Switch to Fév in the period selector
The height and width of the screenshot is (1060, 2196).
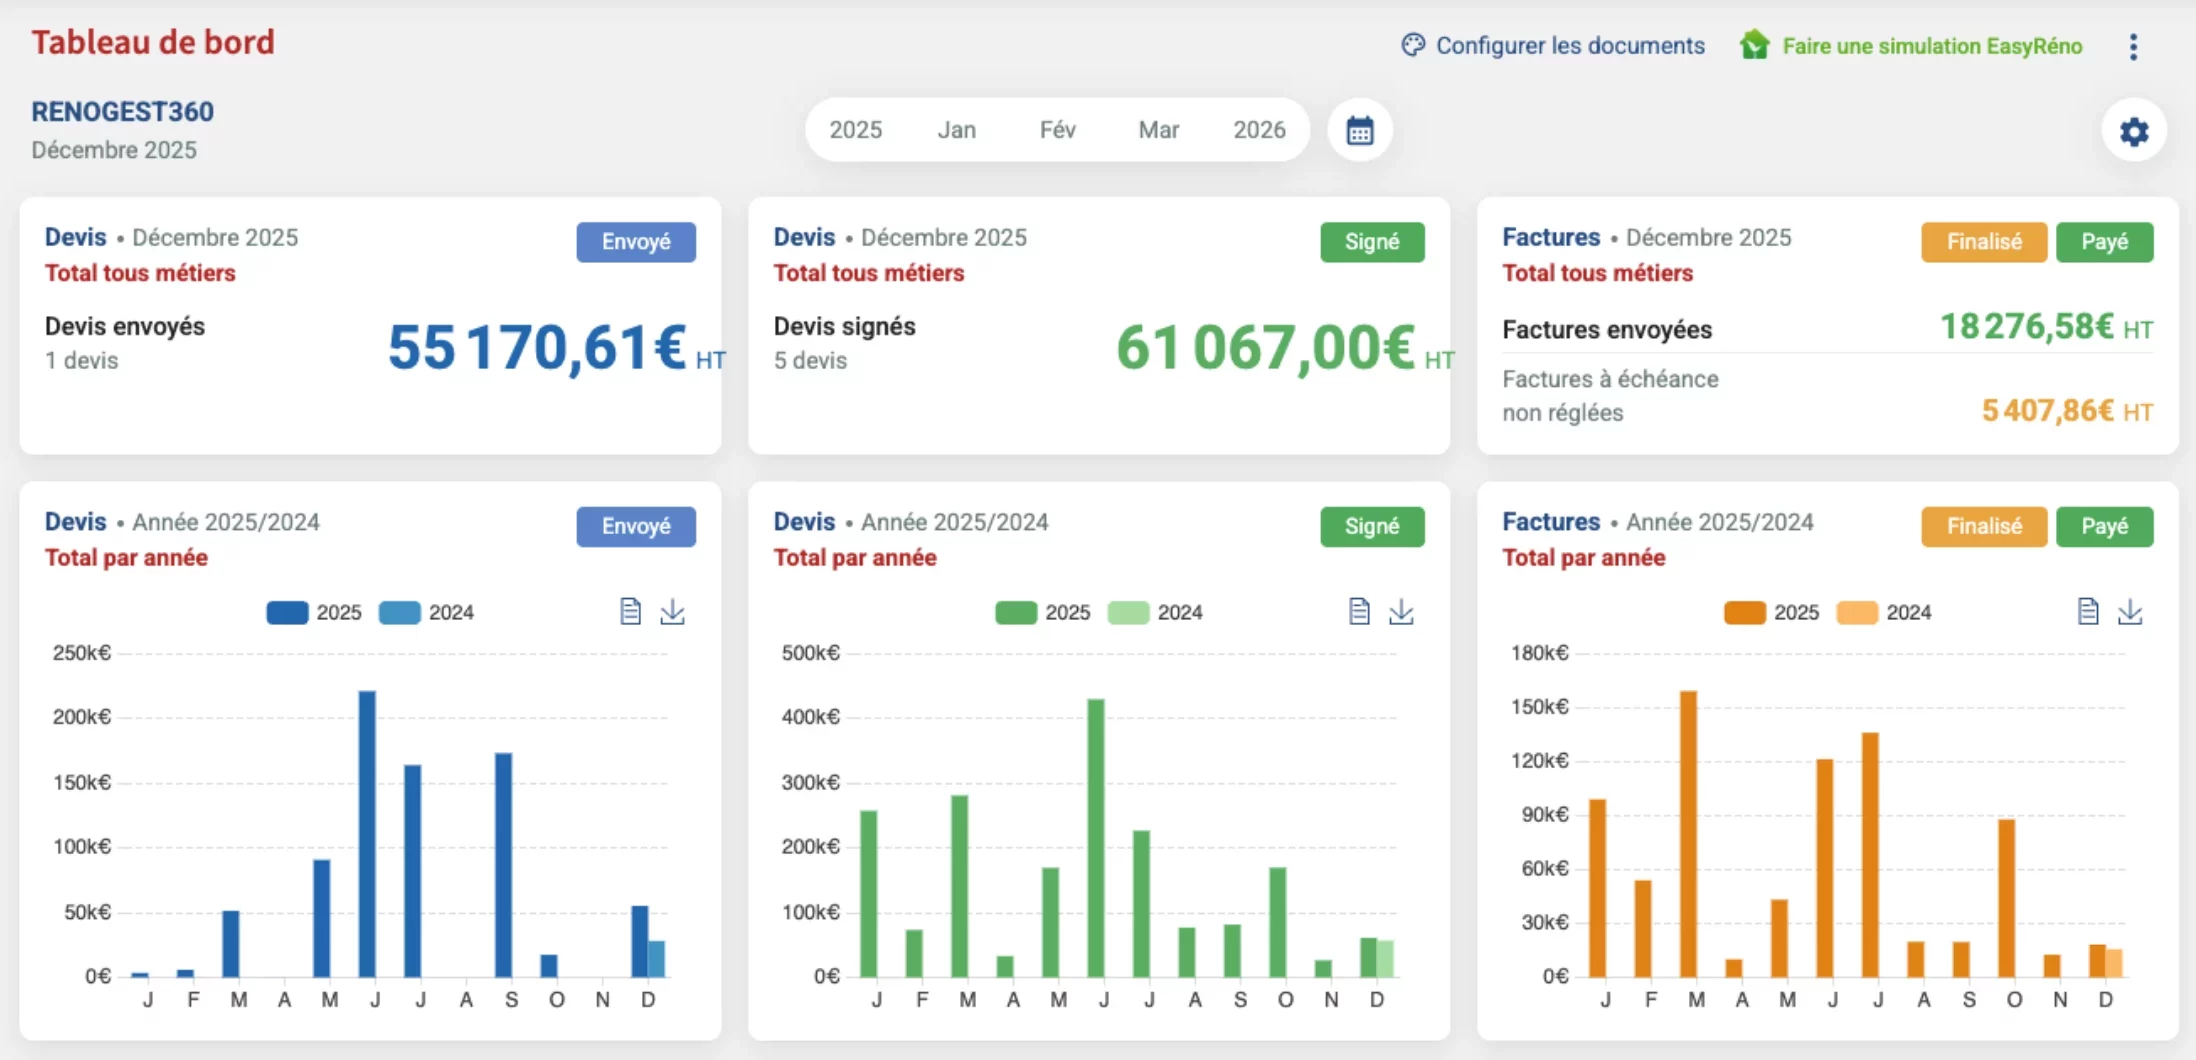click(x=1057, y=130)
